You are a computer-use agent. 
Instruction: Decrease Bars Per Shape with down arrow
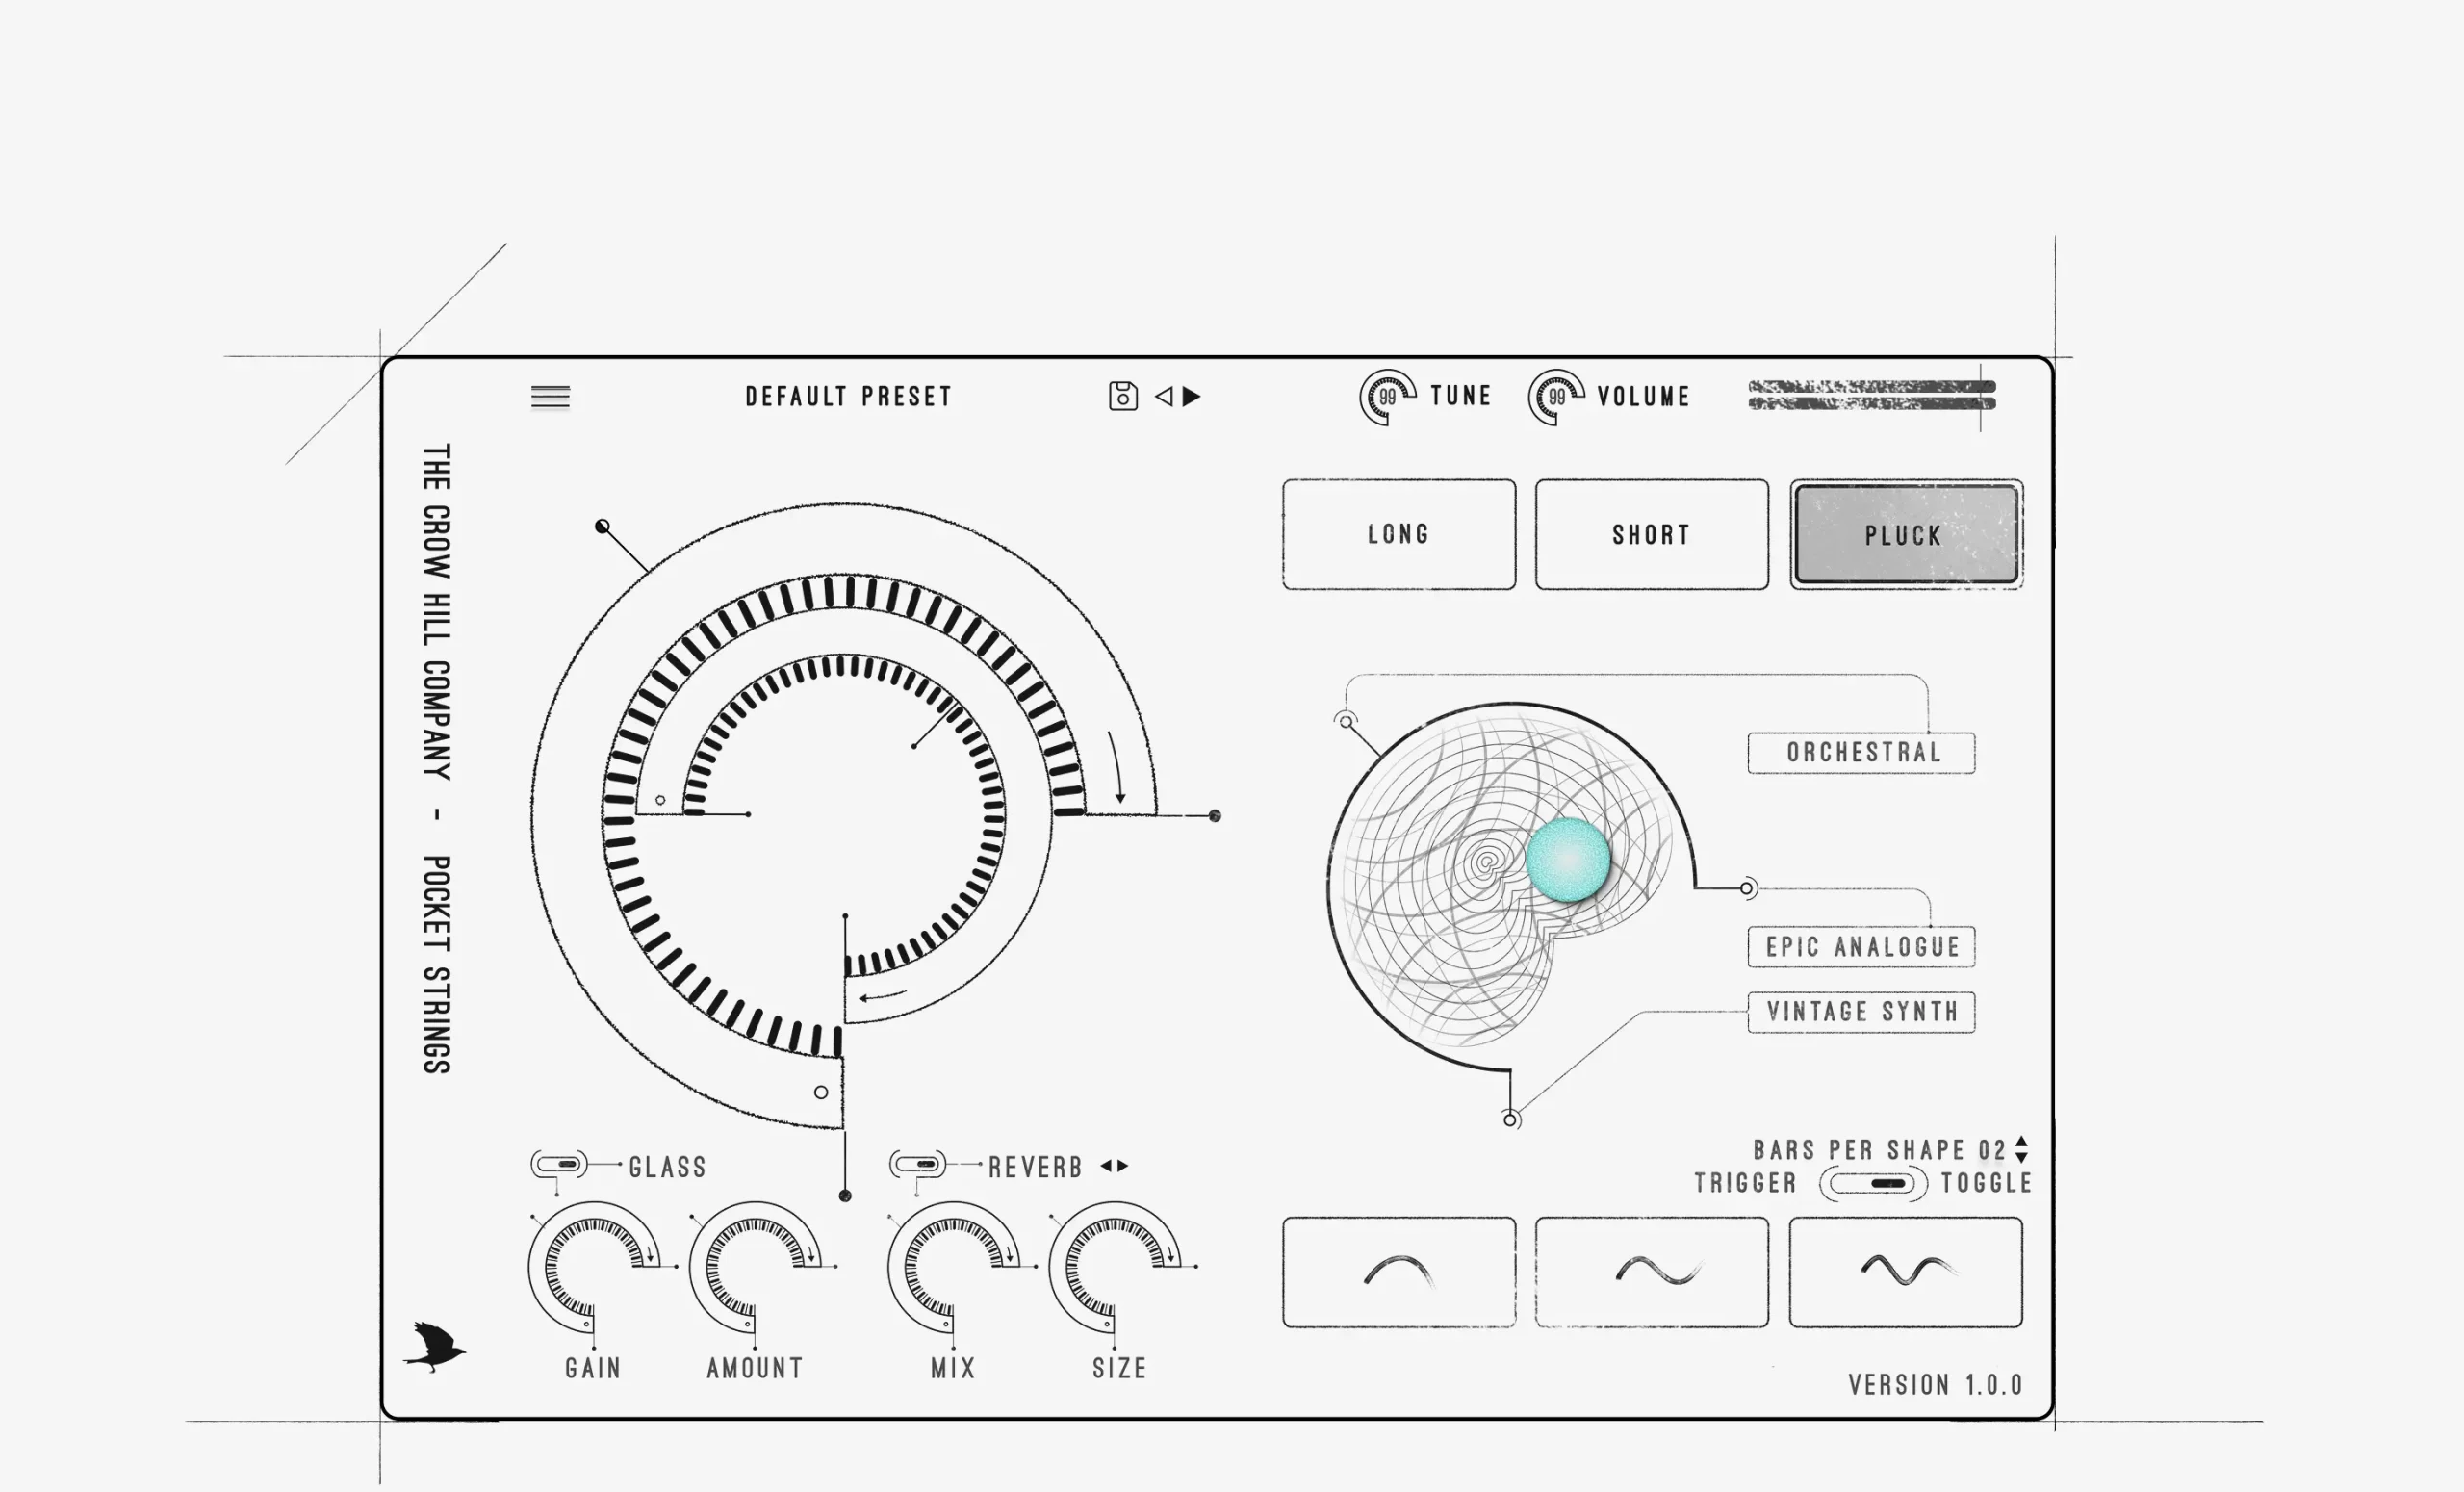point(2022,1158)
